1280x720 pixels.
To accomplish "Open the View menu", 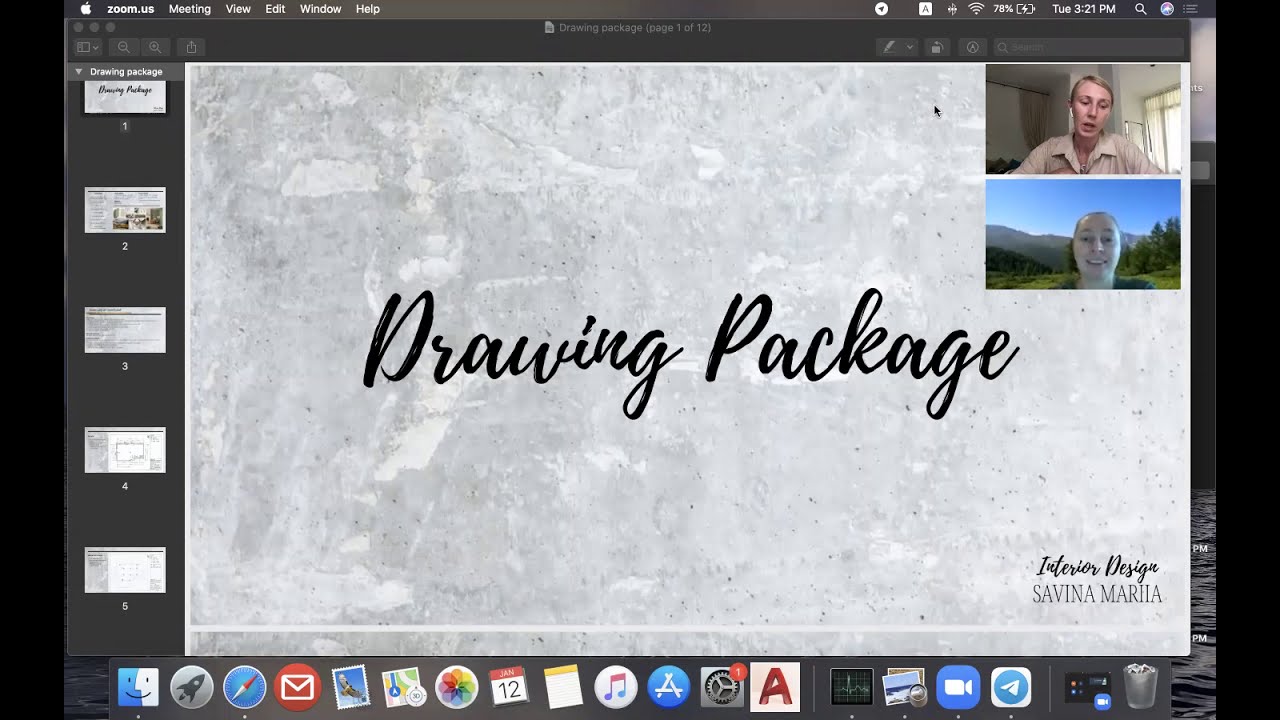I will tap(238, 9).
